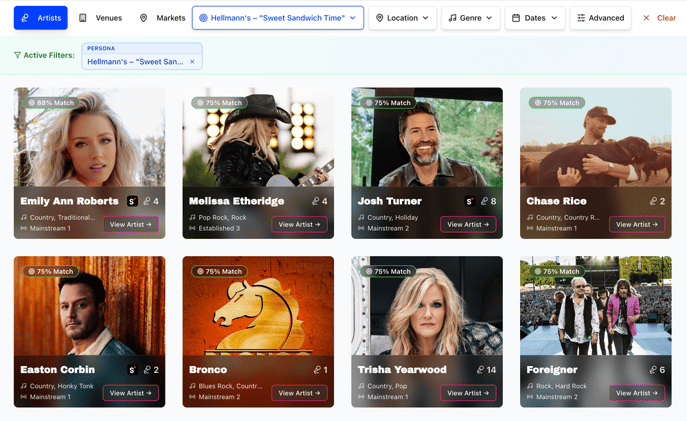View artist Bronco

[299, 393]
